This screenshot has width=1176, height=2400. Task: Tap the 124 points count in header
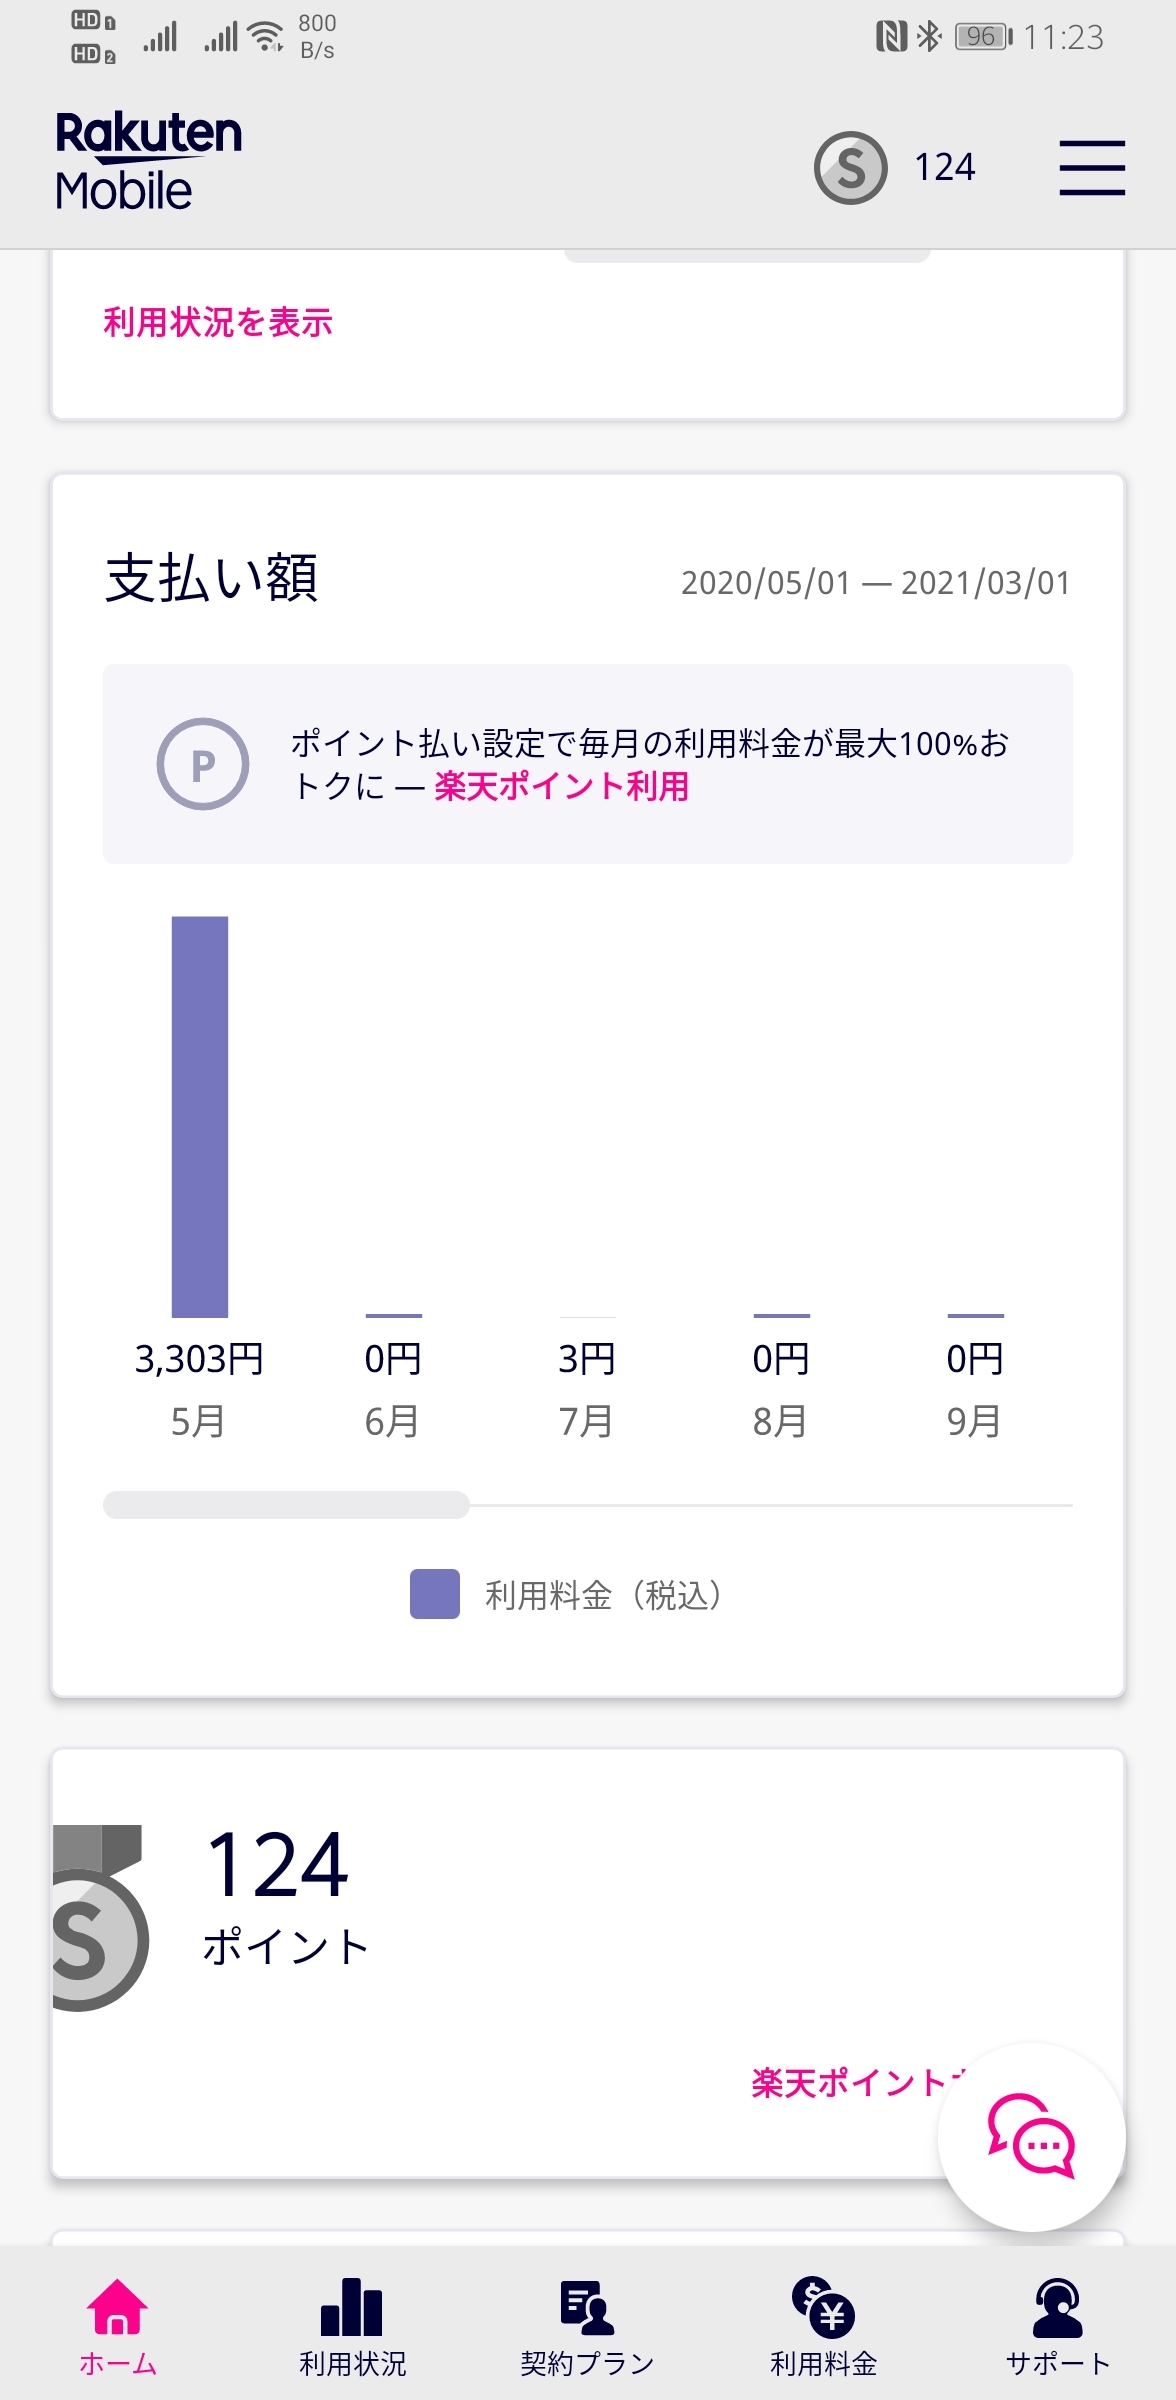(944, 168)
